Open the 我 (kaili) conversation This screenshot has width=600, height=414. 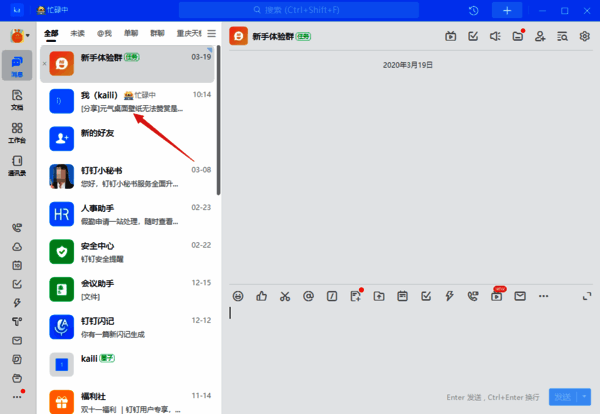tap(127, 101)
